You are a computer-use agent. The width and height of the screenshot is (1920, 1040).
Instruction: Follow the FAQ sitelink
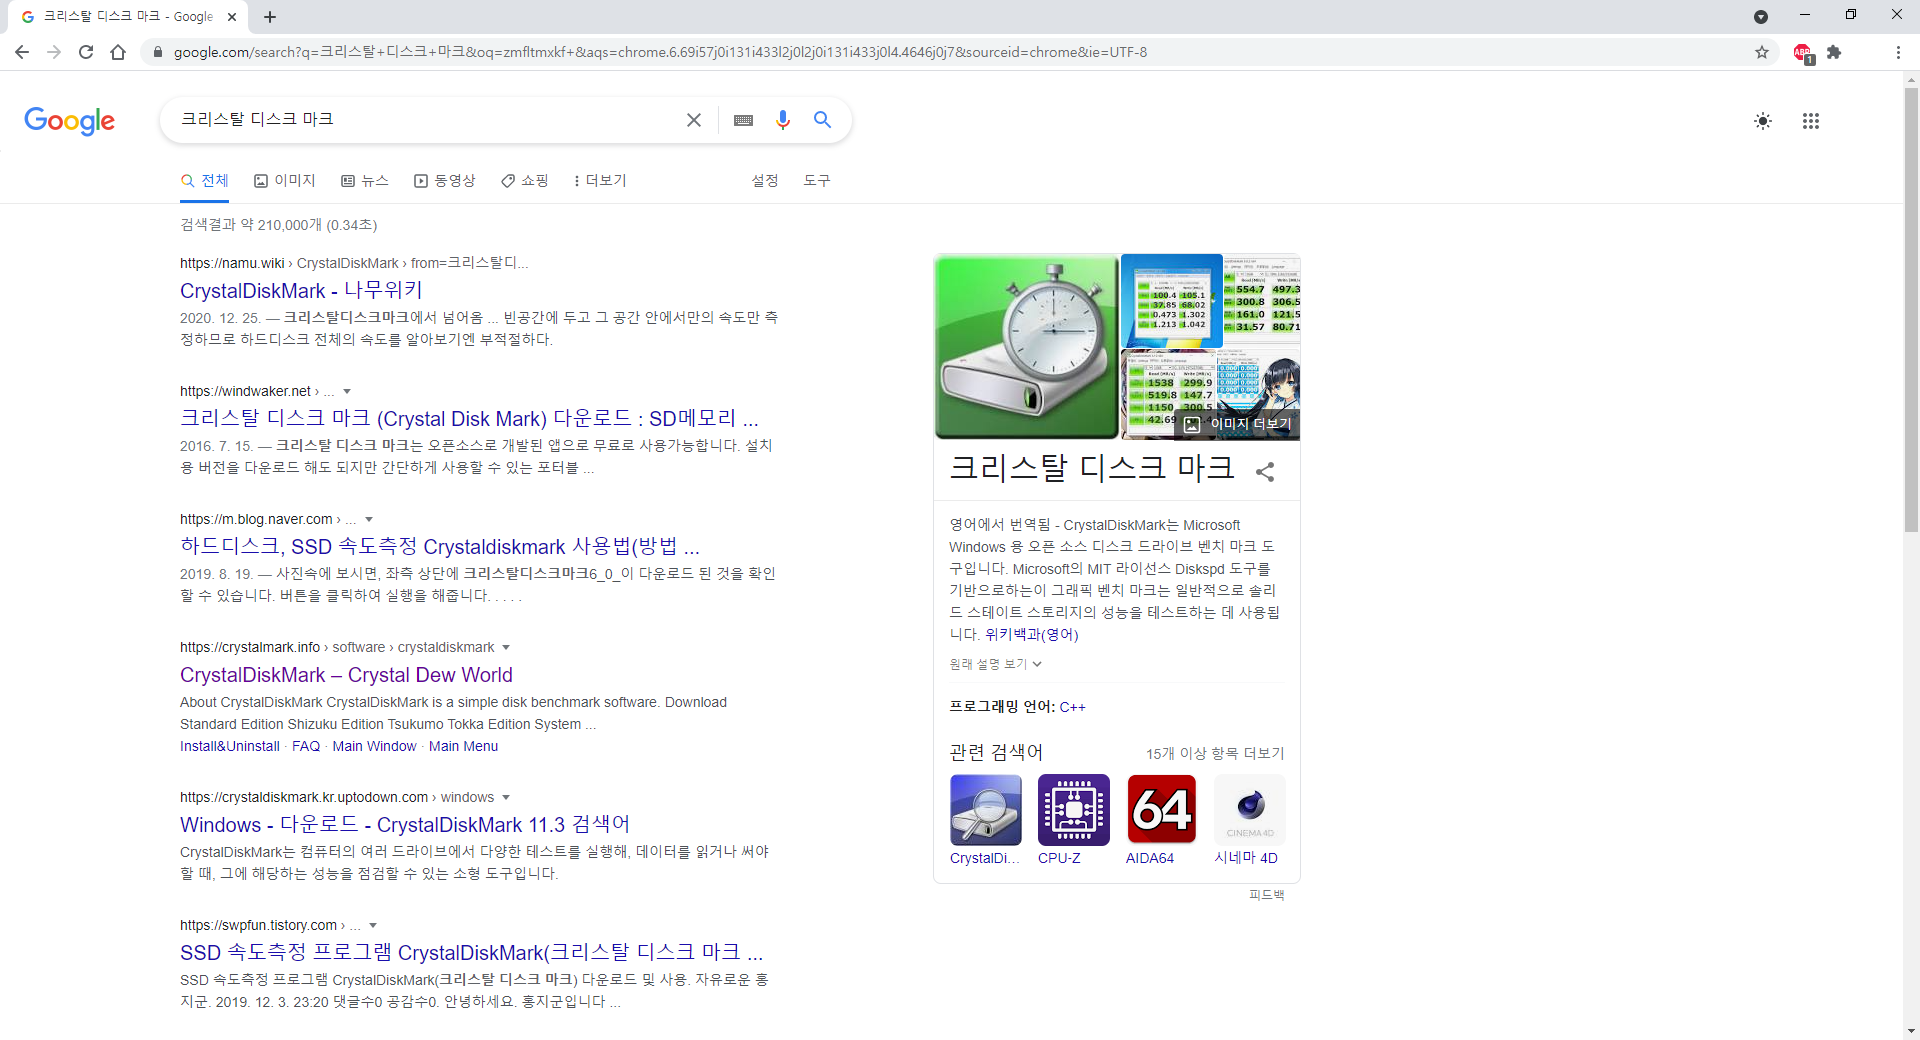306,747
